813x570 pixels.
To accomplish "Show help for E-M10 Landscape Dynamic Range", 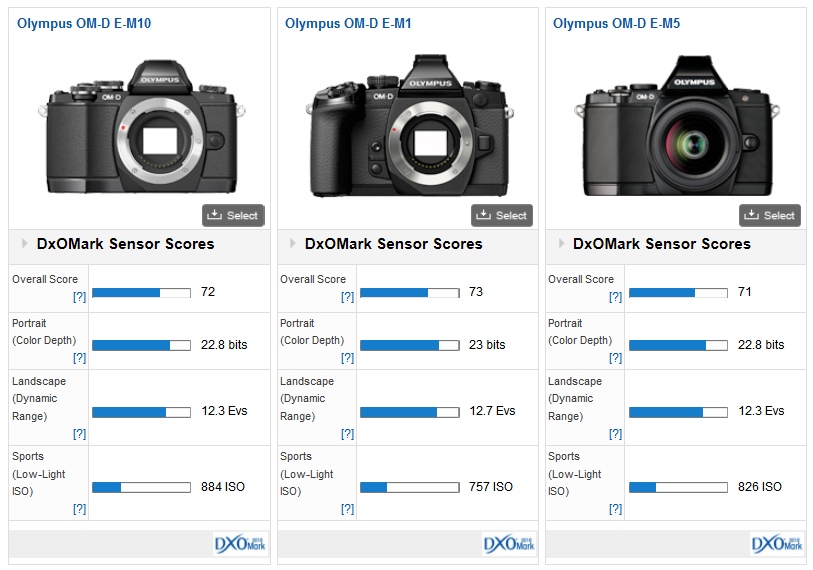I will [x=79, y=433].
